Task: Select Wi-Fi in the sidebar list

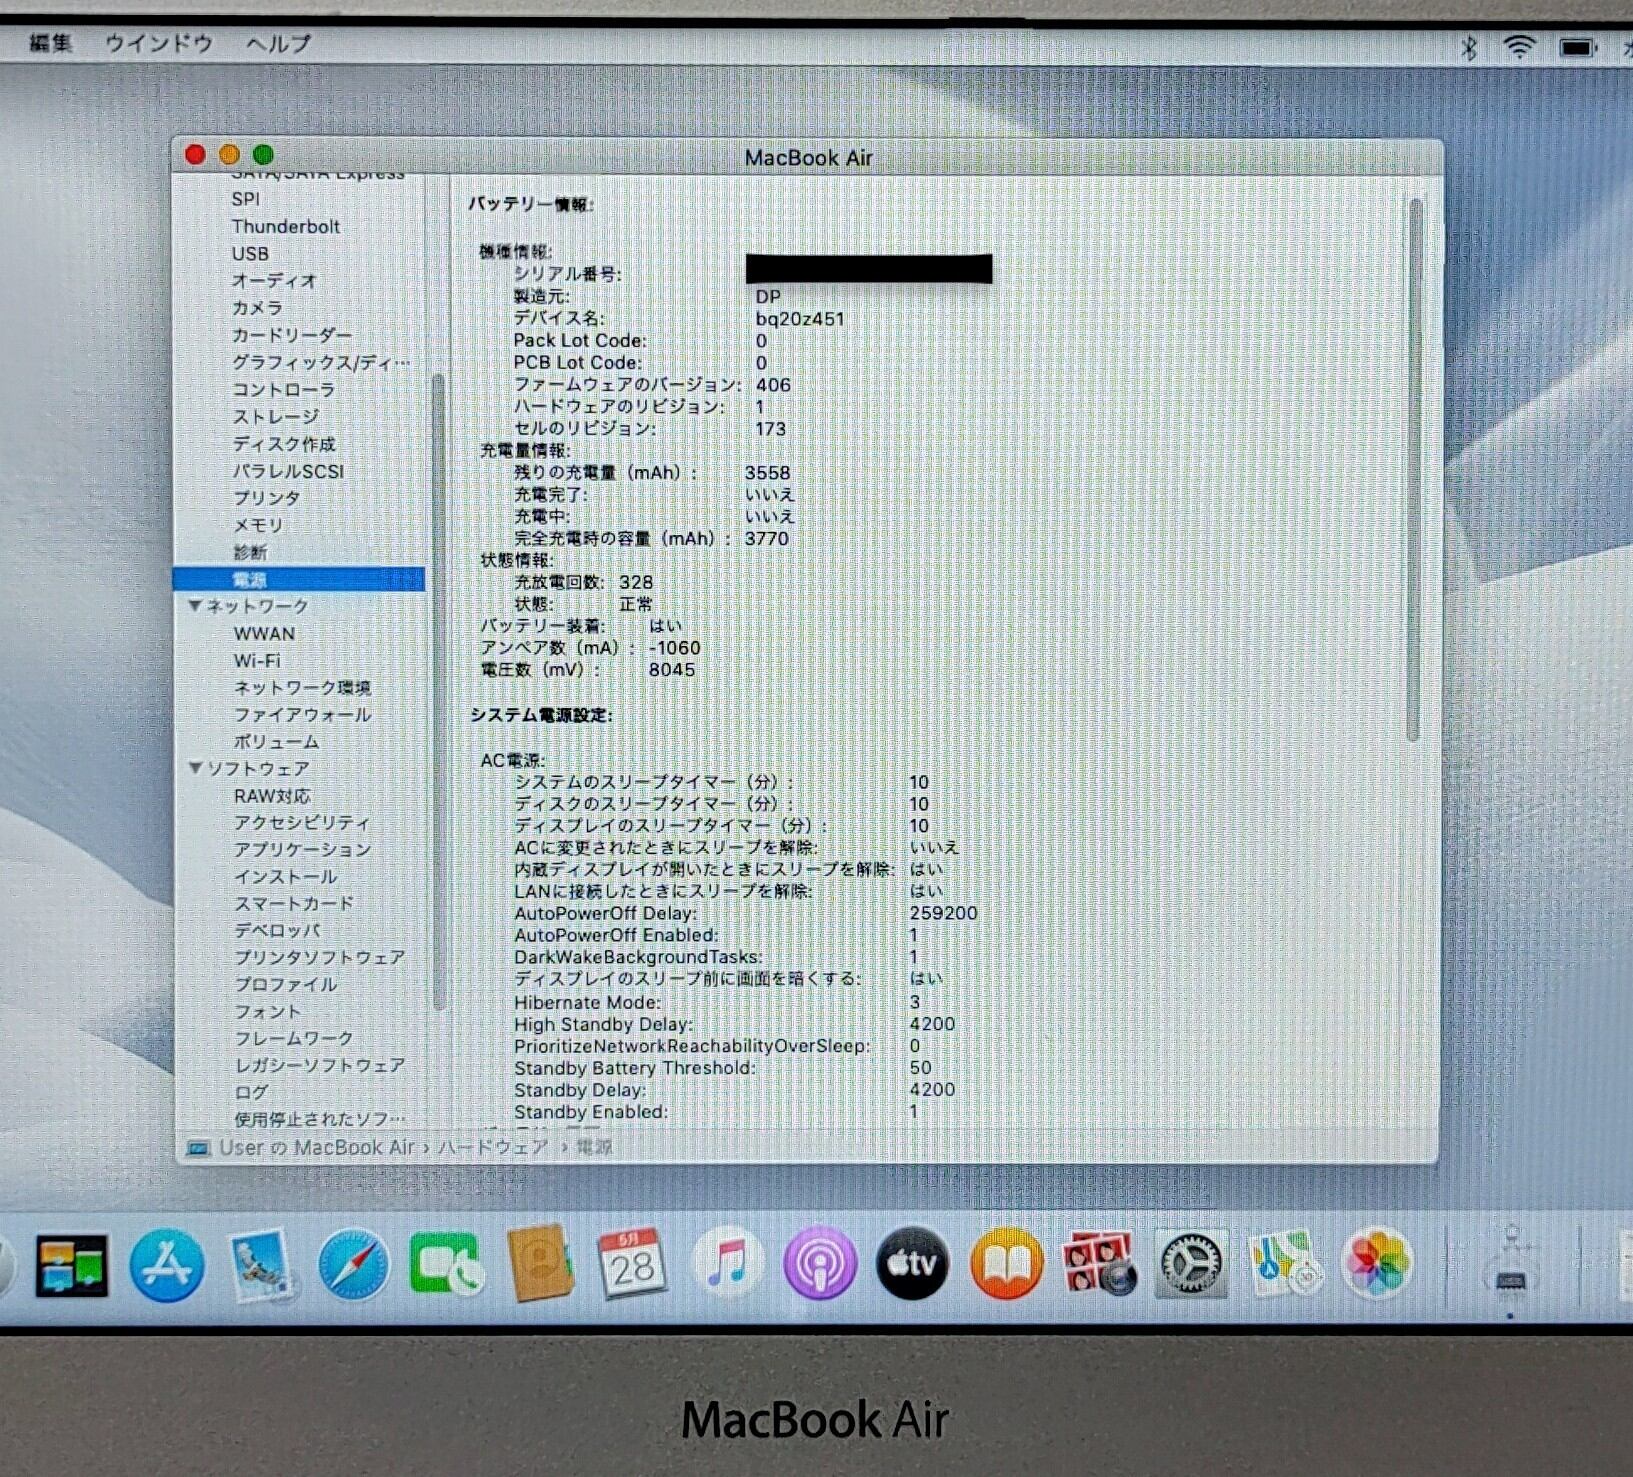Action: (x=257, y=660)
